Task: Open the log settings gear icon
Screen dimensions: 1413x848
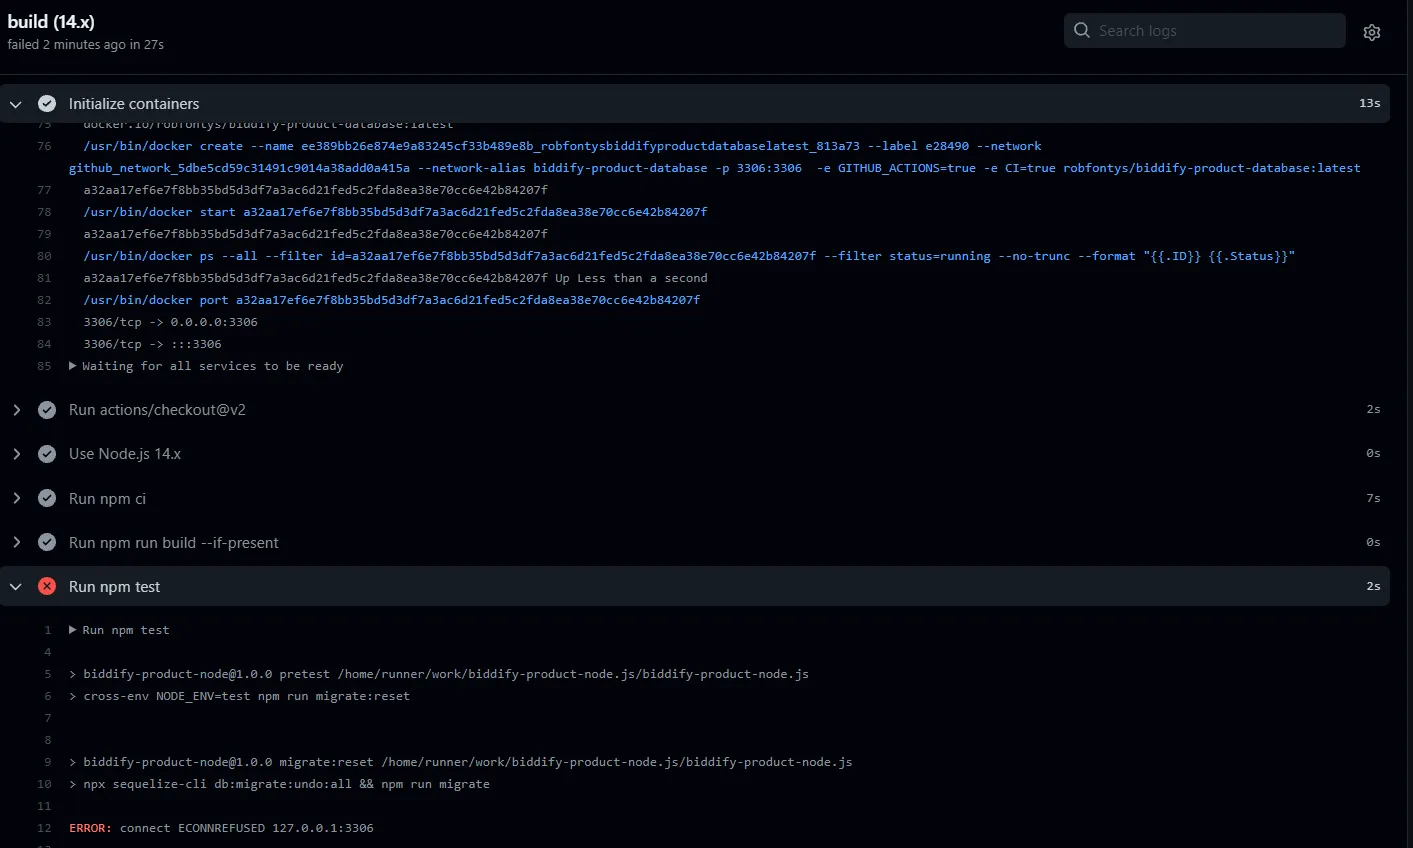Action: click(1372, 32)
